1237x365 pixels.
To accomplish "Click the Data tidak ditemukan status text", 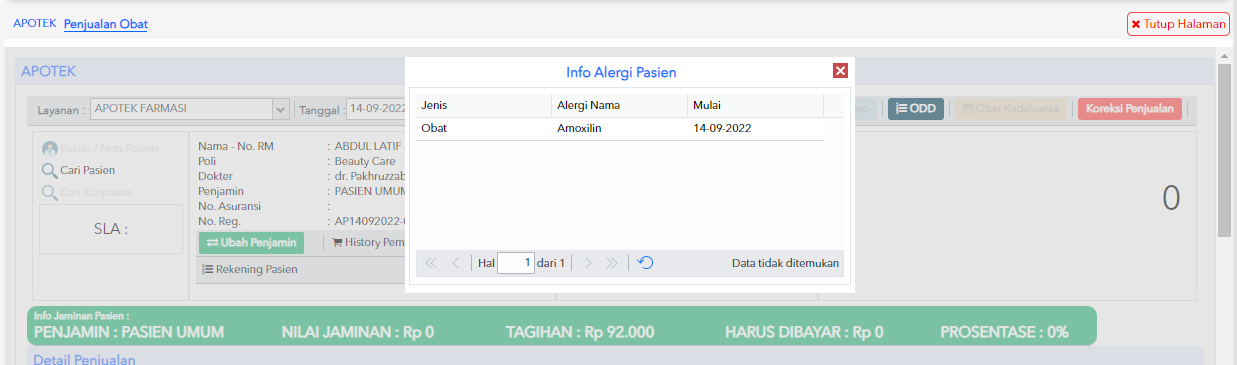I will pyautogui.click(x=786, y=263).
